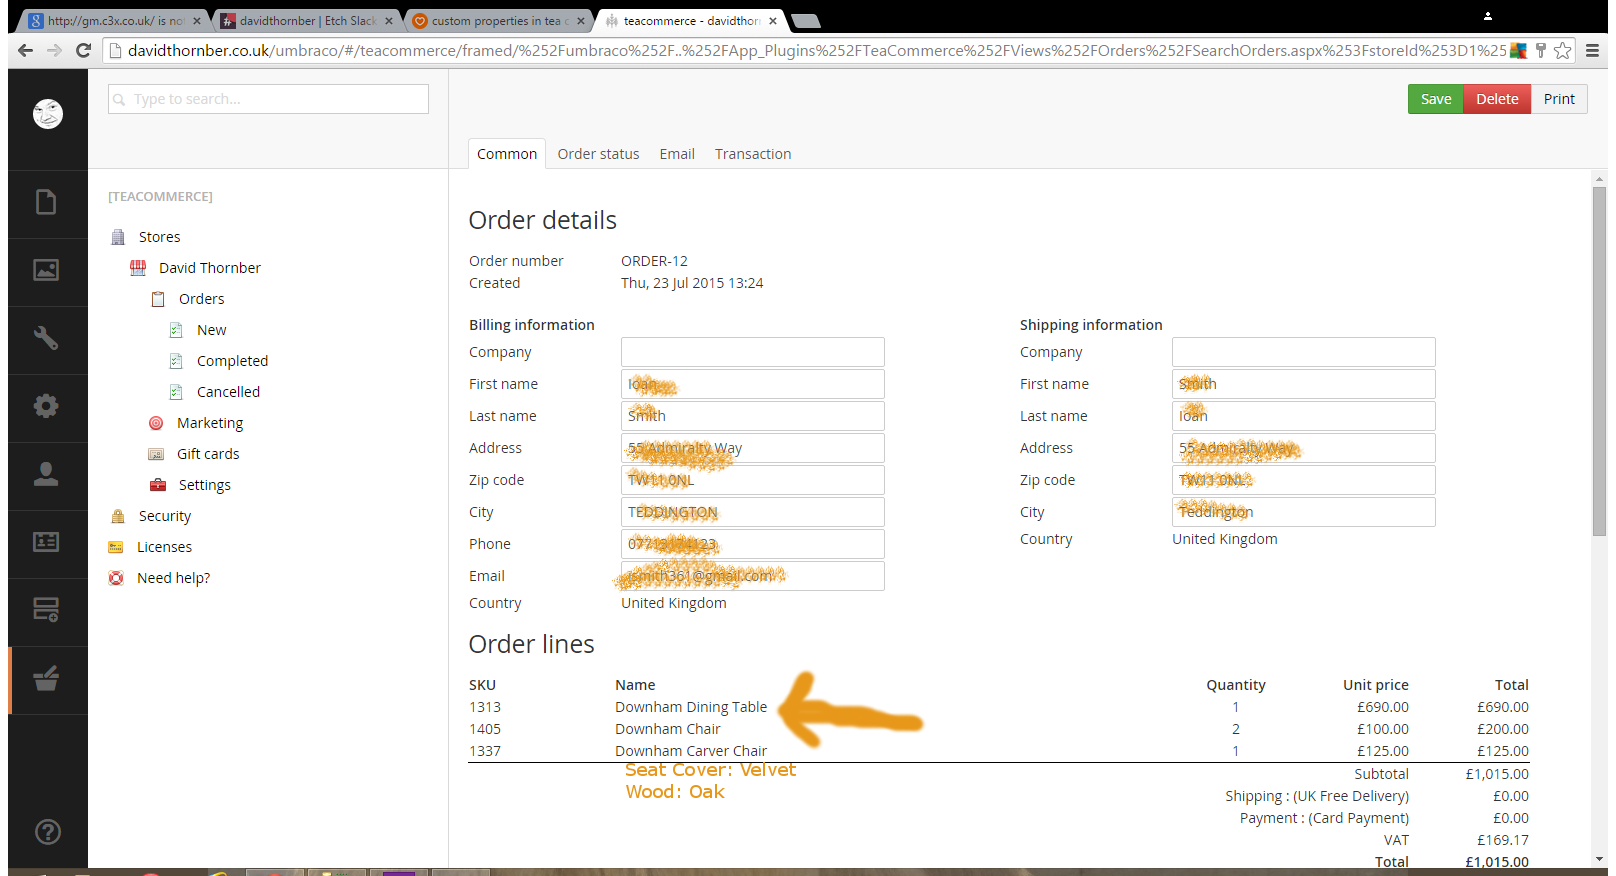Click the Gift cards icon
The width and height of the screenshot is (1616, 876).
(156, 454)
